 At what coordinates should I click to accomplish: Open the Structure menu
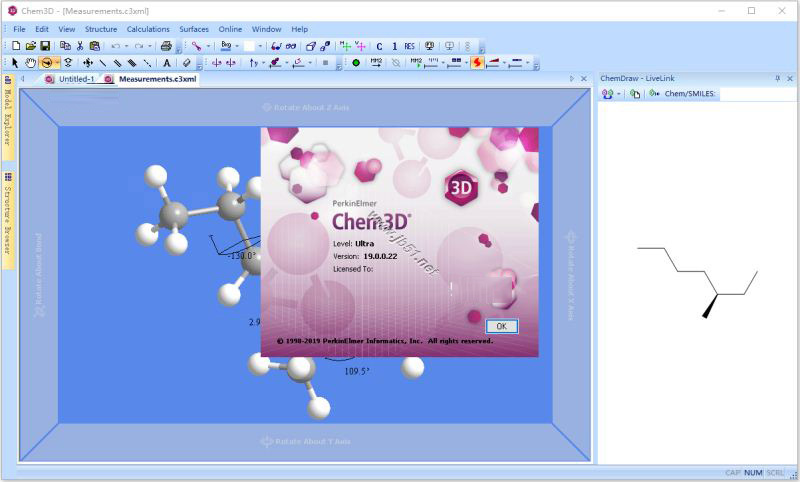[x=101, y=29]
